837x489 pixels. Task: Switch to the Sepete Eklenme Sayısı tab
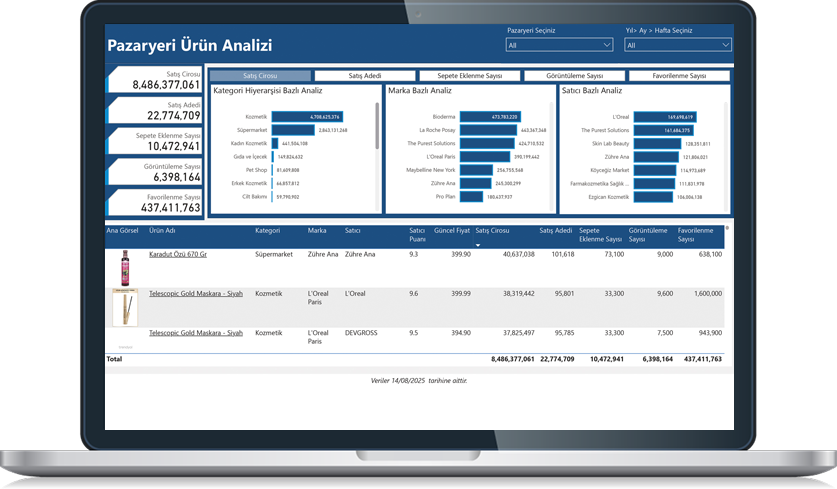tap(469, 76)
